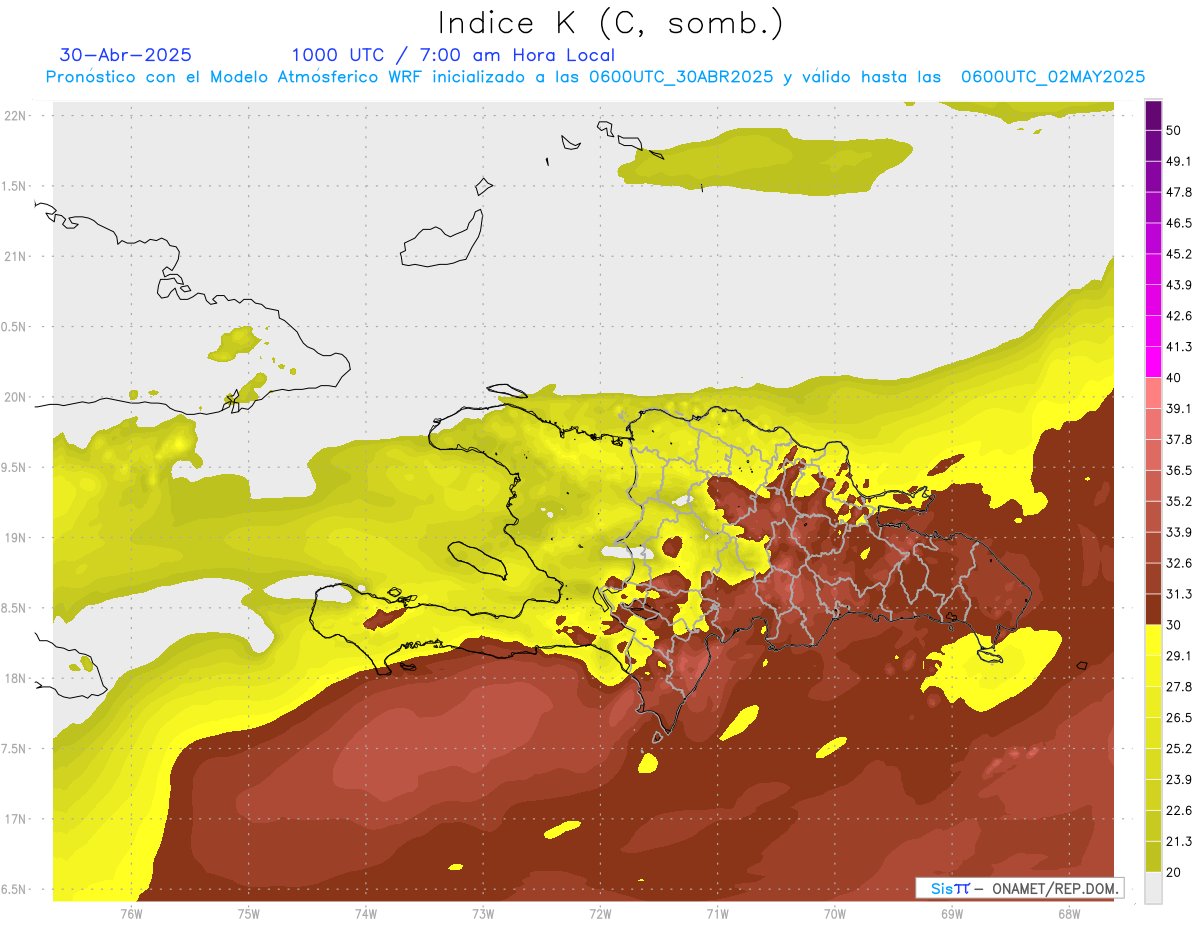Click the "1000 UTC / 7:00 am Hora Local" time
This screenshot has height=927, width=1200.
(453, 55)
